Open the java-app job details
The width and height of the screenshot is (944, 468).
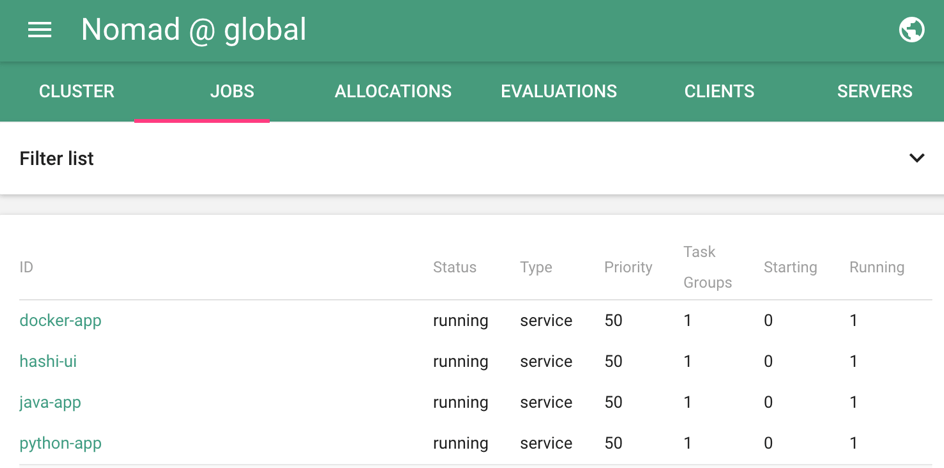coord(50,403)
